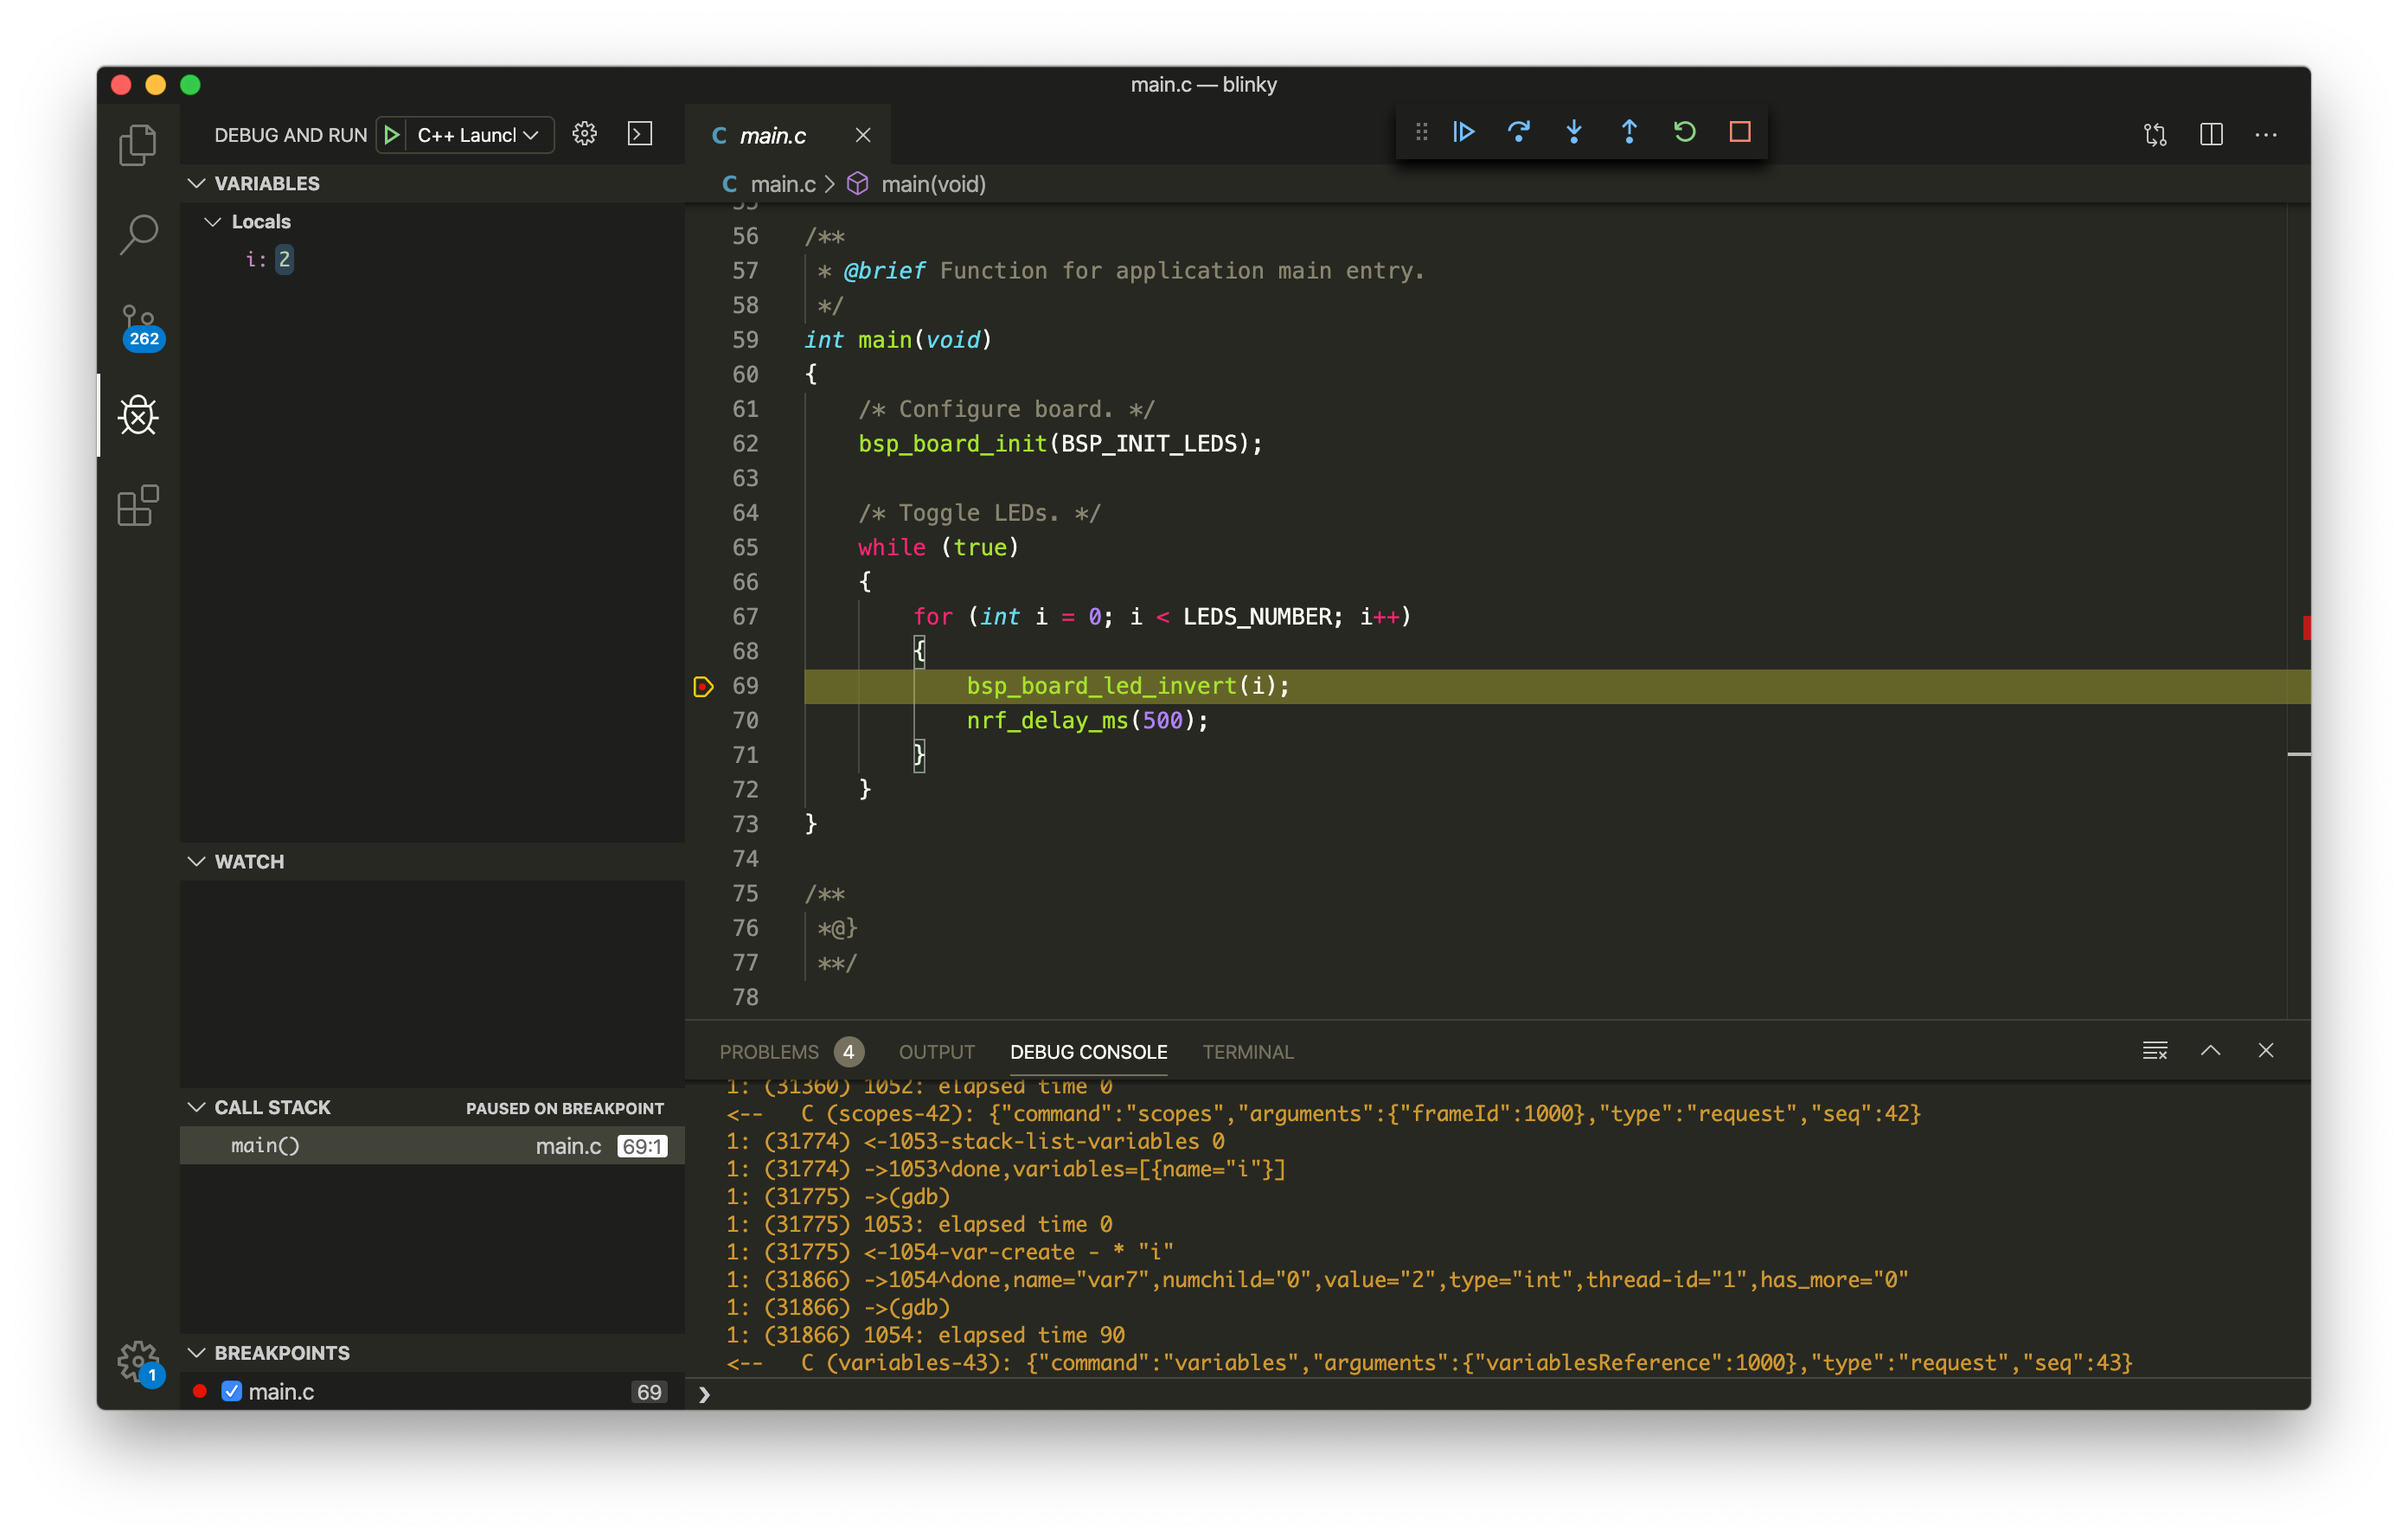2408x1538 pixels.
Task: Collapse the Locals variables section
Action: click(213, 221)
